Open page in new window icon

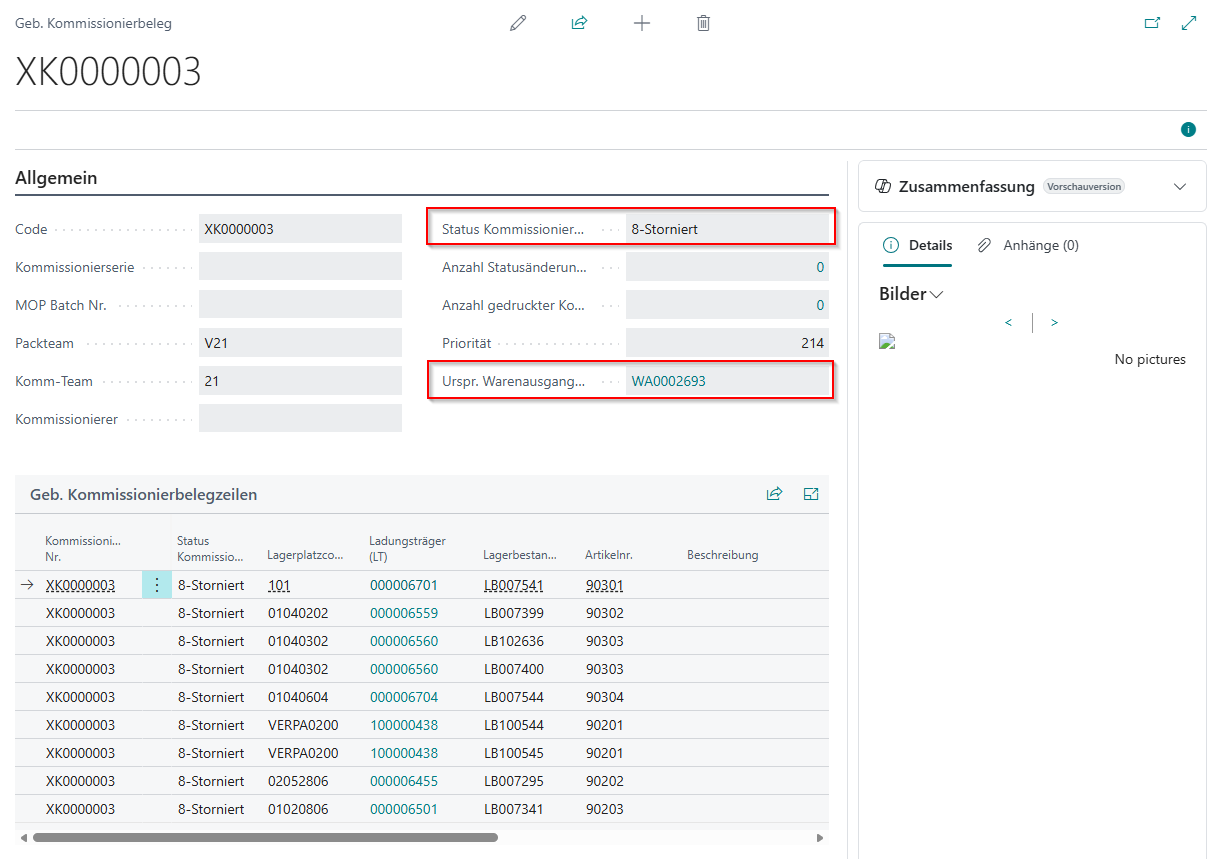1152,23
